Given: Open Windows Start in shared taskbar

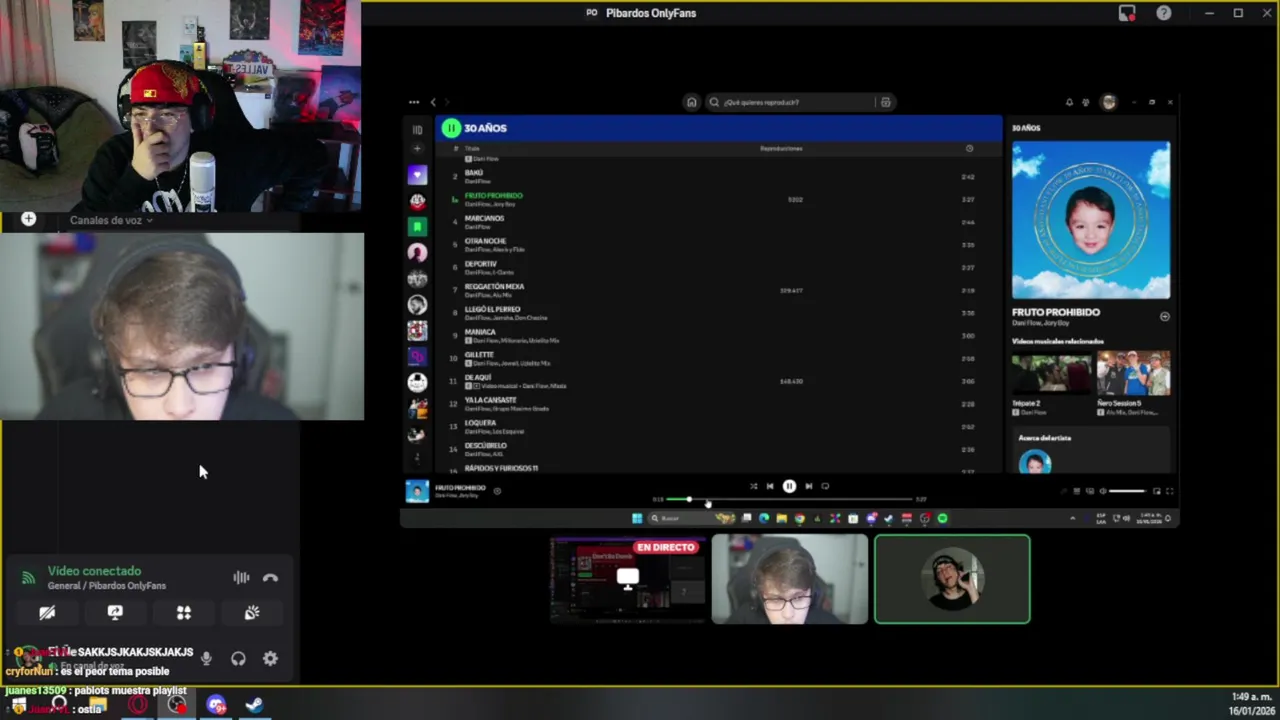Looking at the screenshot, I should click(x=637, y=518).
